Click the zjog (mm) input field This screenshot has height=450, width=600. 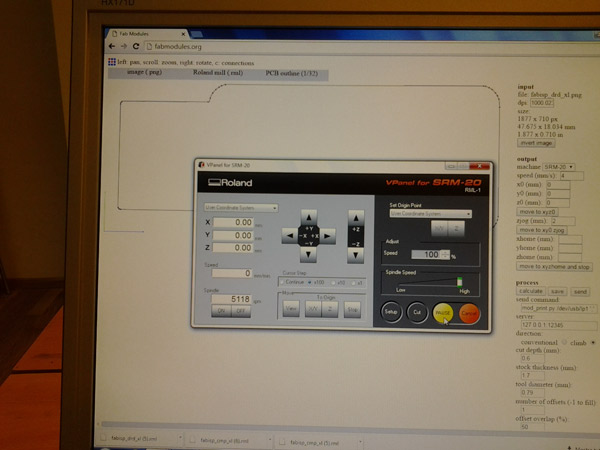tap(563, 221)
